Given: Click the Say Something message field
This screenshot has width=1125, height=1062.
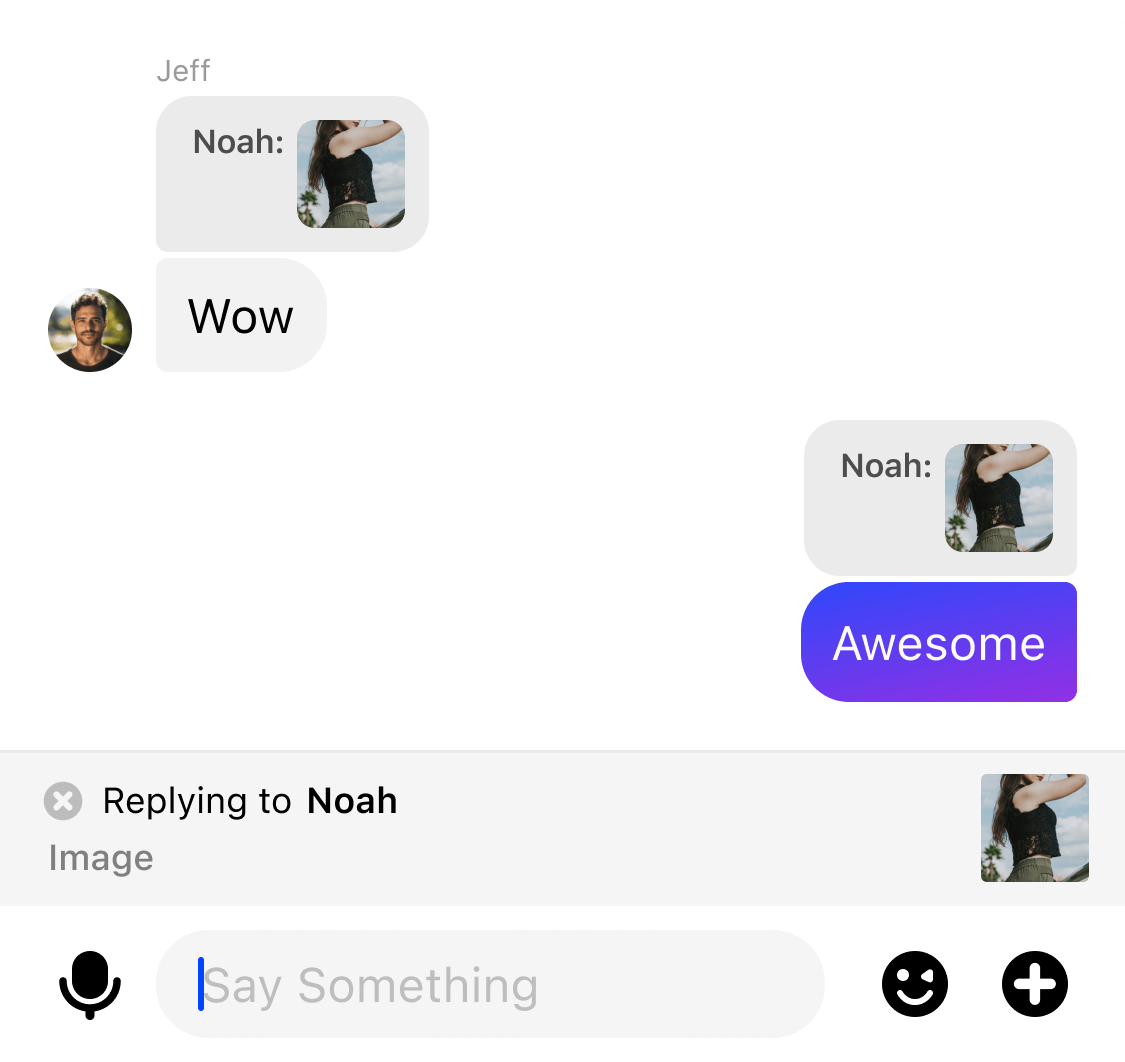Looking at the screenshot, I should tap(490, 984).
